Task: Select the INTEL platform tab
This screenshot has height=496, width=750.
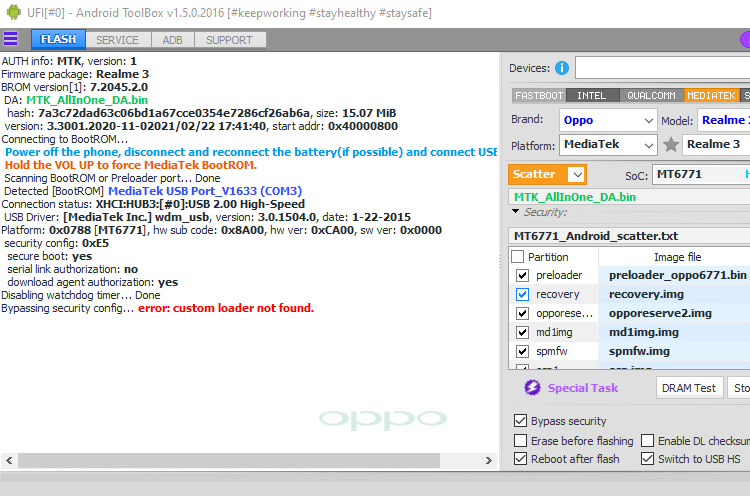Action: pos(592,96)
